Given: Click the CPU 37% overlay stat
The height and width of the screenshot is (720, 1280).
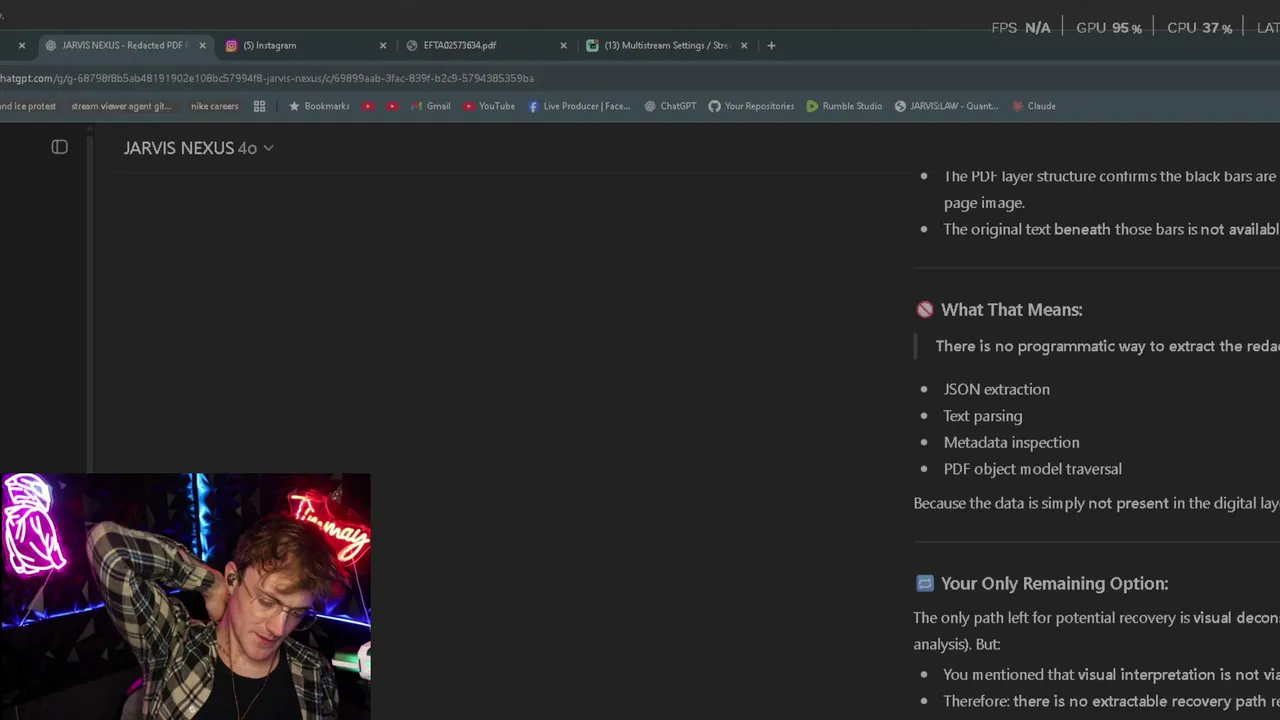Looking at the screenshot, I should [x=1199, y=28].
